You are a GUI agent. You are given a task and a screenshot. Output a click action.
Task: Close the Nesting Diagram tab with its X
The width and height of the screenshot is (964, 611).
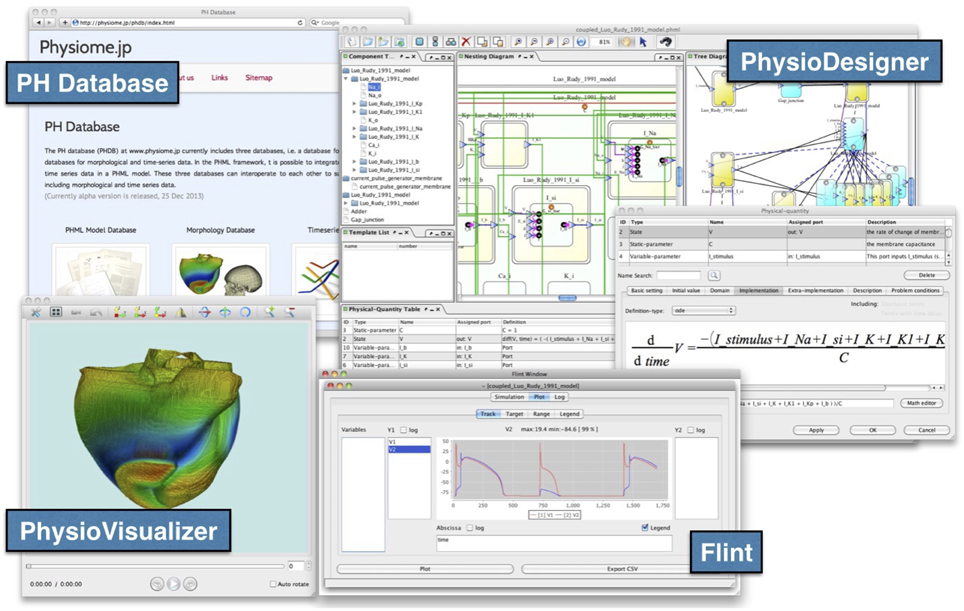tap(532, 57)
